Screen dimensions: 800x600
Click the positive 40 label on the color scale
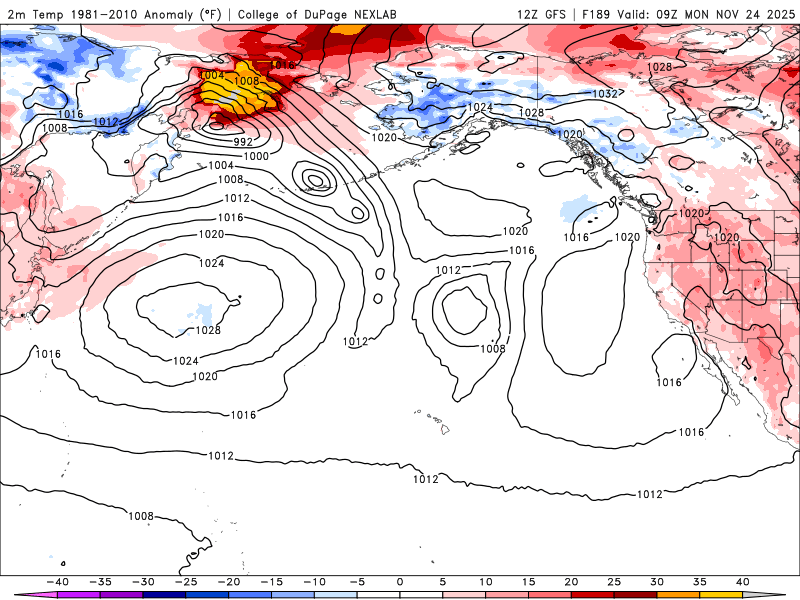pyautogui.click(x=743, y=582)
